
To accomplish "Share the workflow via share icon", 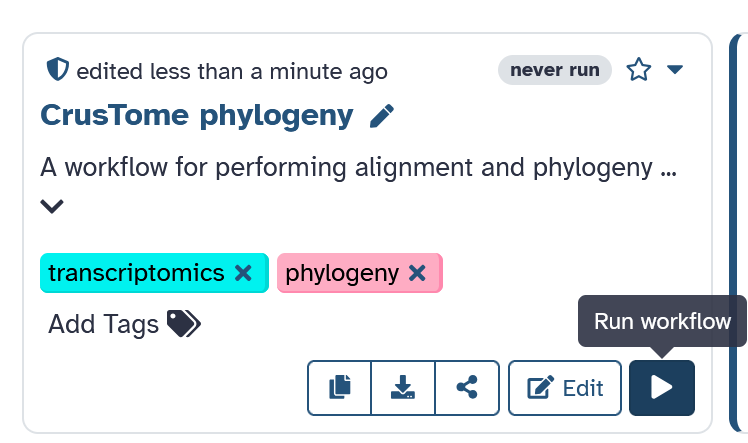I will point(466,387).
